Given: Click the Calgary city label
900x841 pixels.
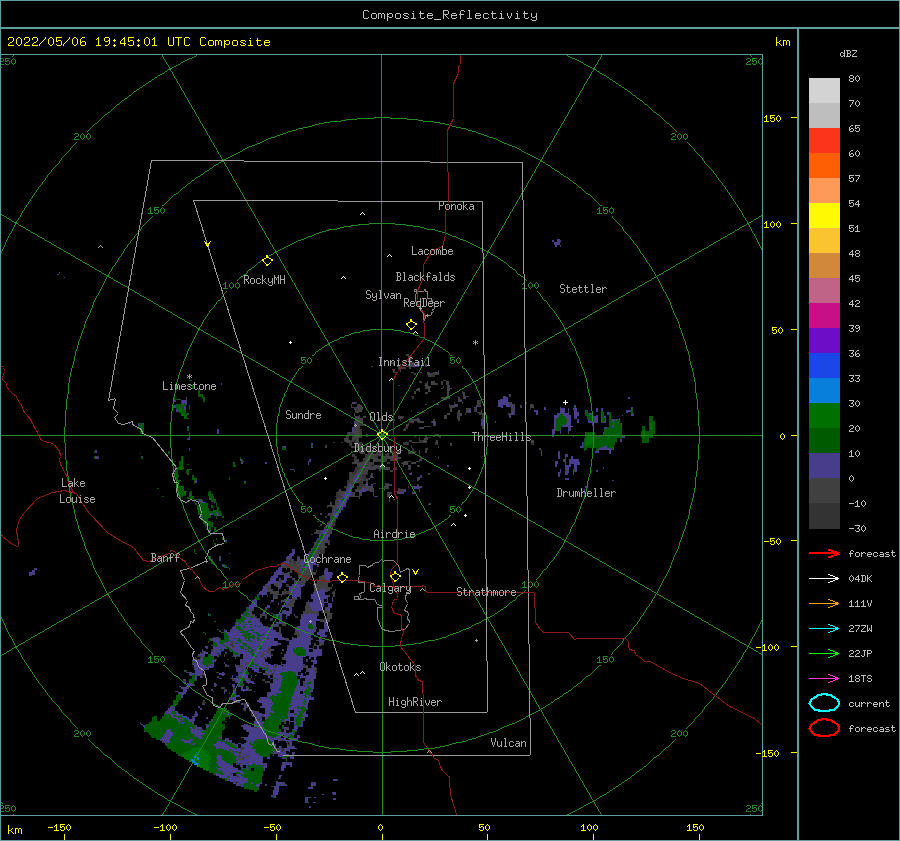Looking at the screenshot, I should (x=390, y=588).
